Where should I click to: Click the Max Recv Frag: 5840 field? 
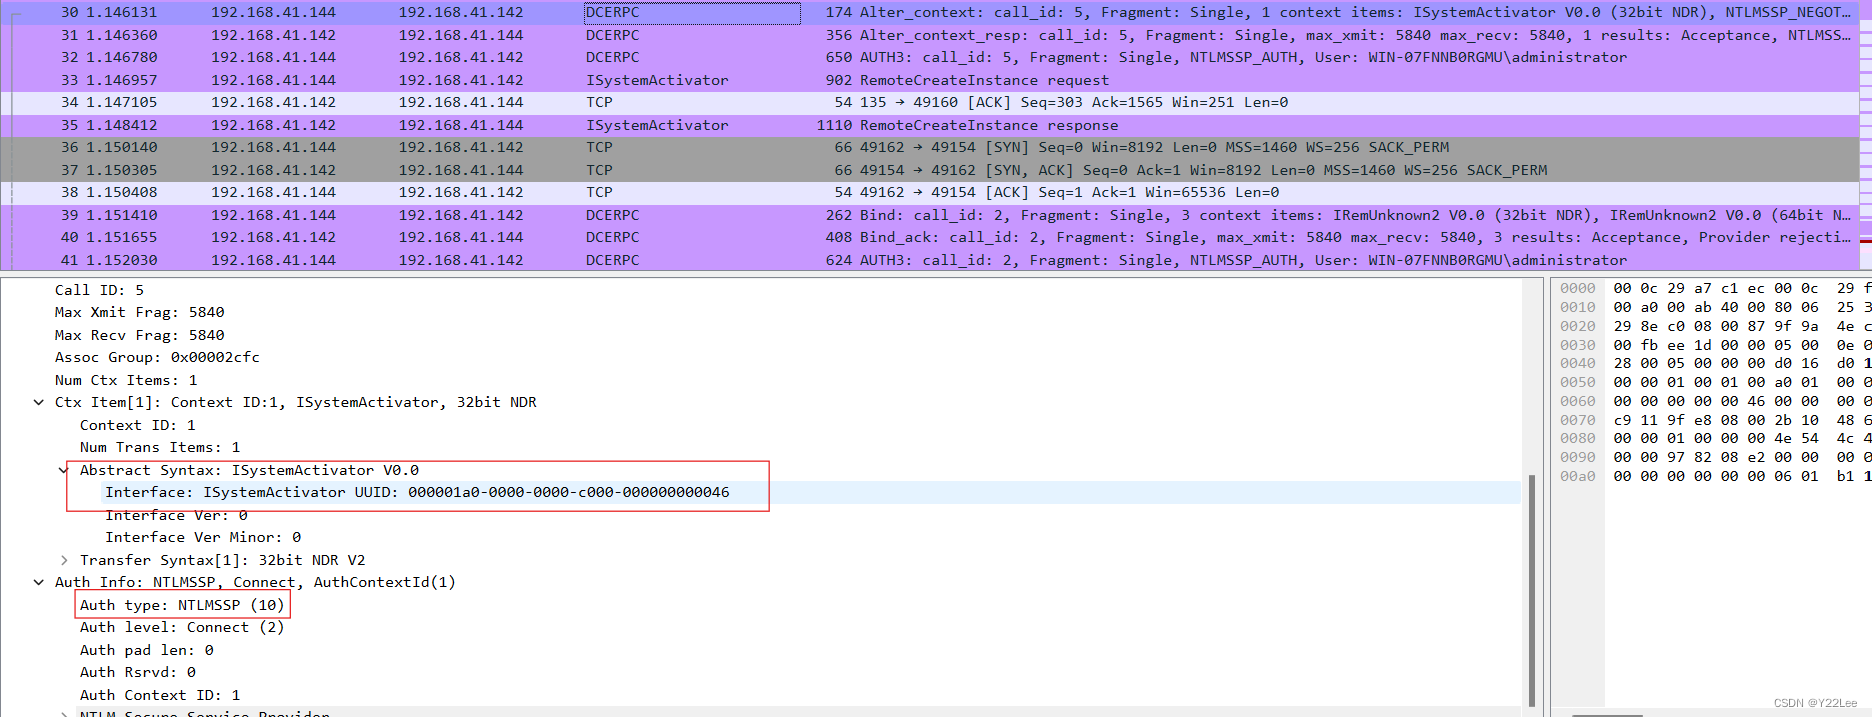coord(139,335)
